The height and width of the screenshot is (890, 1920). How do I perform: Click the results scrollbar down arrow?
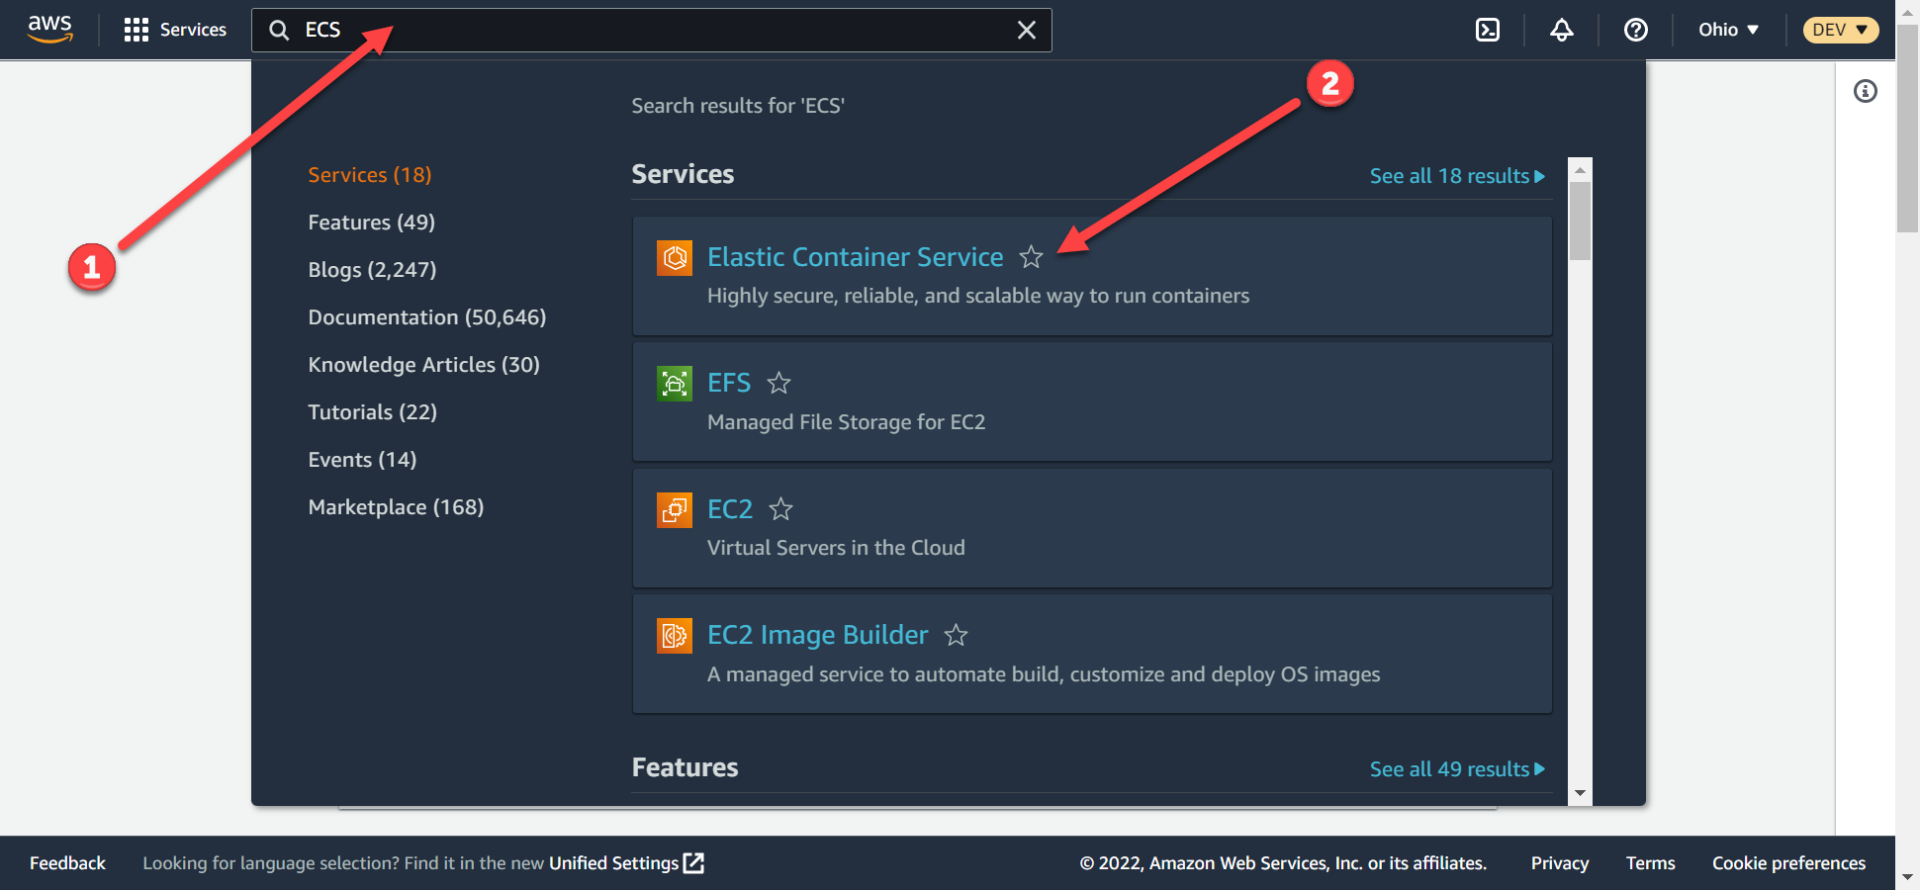click(1580, 793)
